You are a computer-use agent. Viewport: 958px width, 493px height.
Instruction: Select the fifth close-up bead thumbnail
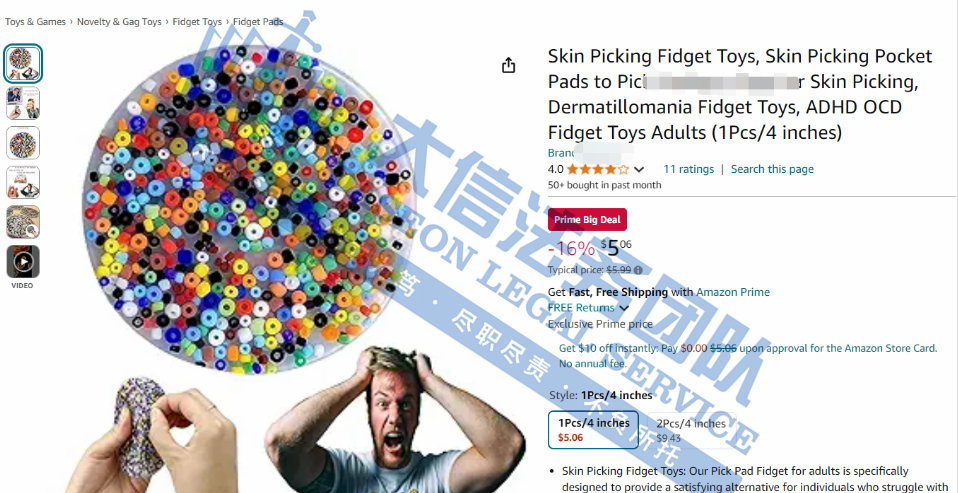(23, 222)
